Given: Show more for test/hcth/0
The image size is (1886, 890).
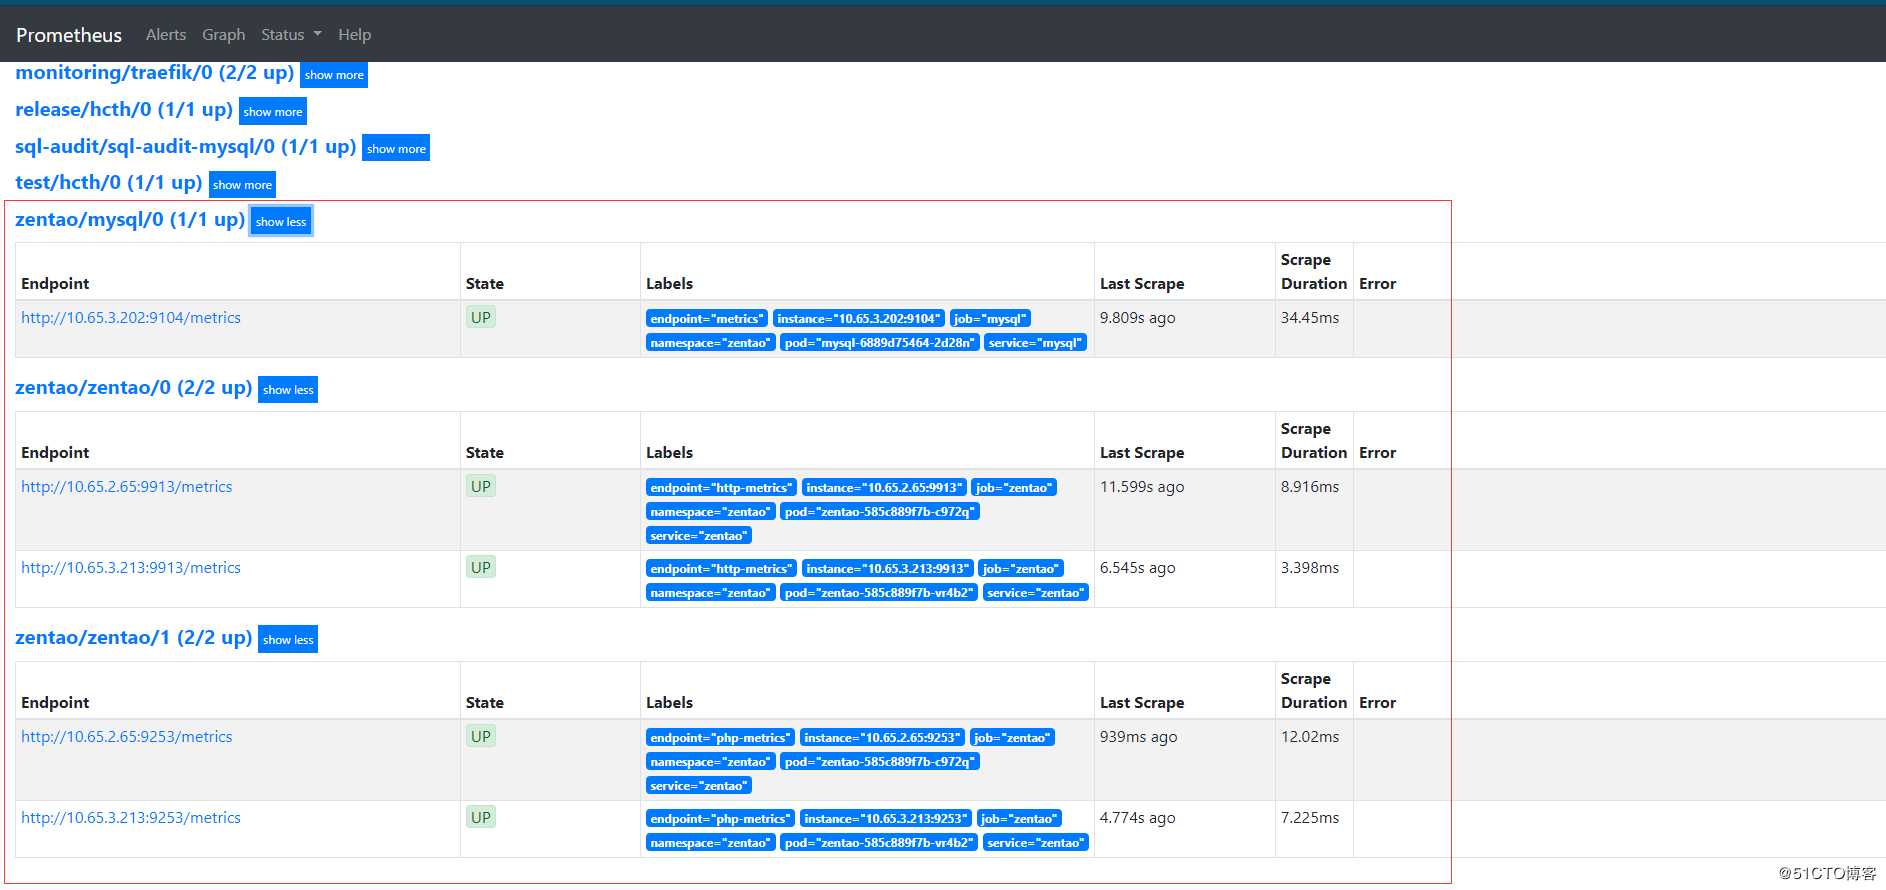Looking at the screenshot, I should pos(242,185).
